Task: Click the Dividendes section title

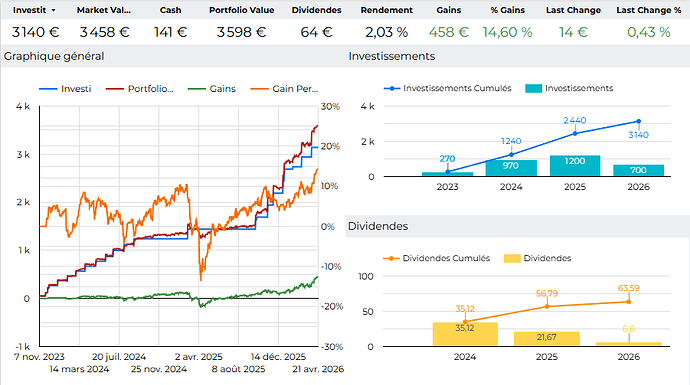Action: (378, 226)
